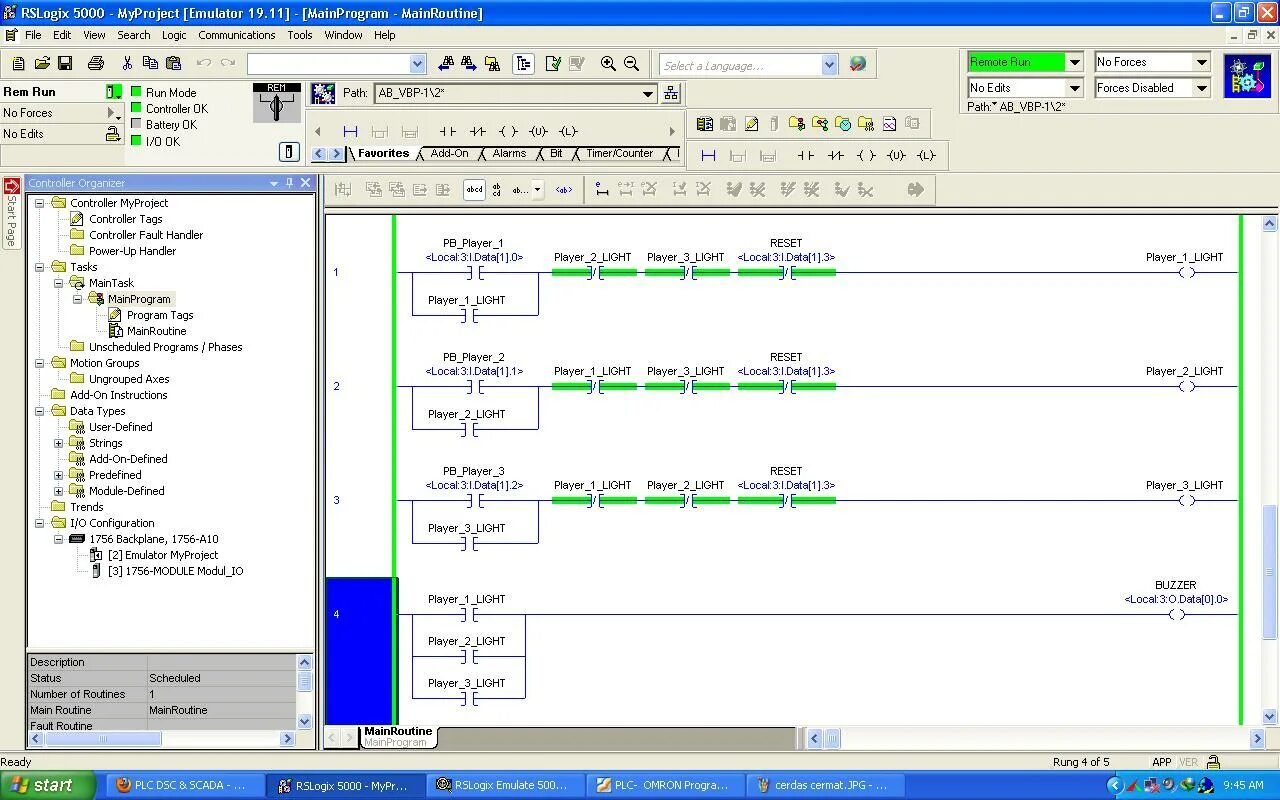
Task: Click the Windows start button
Action: click(49, 785)
